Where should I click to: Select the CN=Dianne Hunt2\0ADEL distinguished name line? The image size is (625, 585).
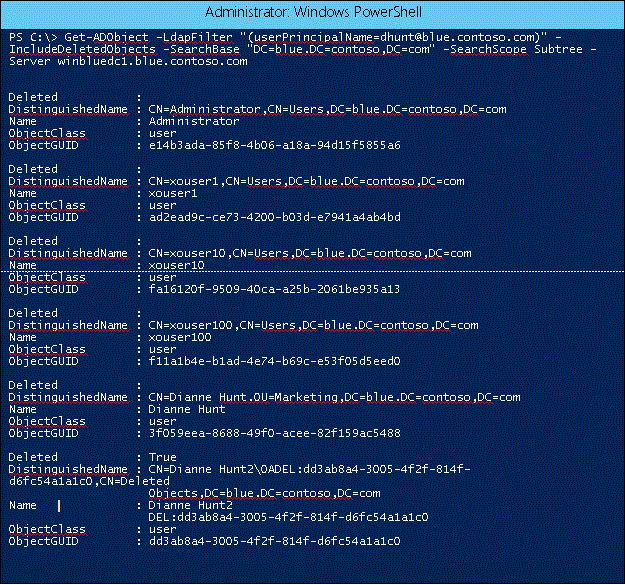(x=309, y=469)
